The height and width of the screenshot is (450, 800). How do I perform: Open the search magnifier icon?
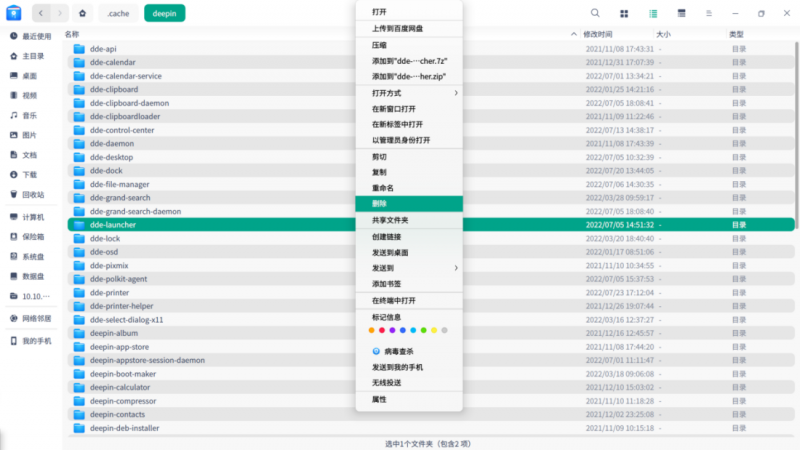595,13
